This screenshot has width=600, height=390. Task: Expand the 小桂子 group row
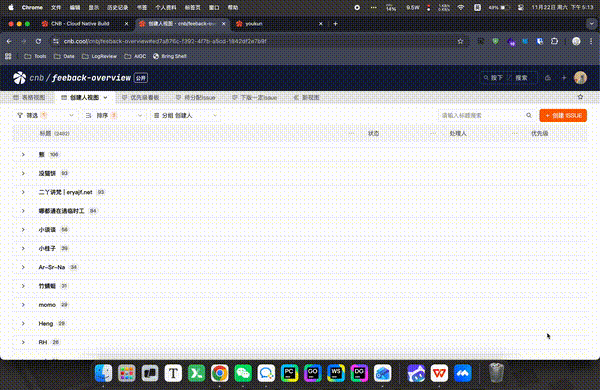tap(23, 248)
